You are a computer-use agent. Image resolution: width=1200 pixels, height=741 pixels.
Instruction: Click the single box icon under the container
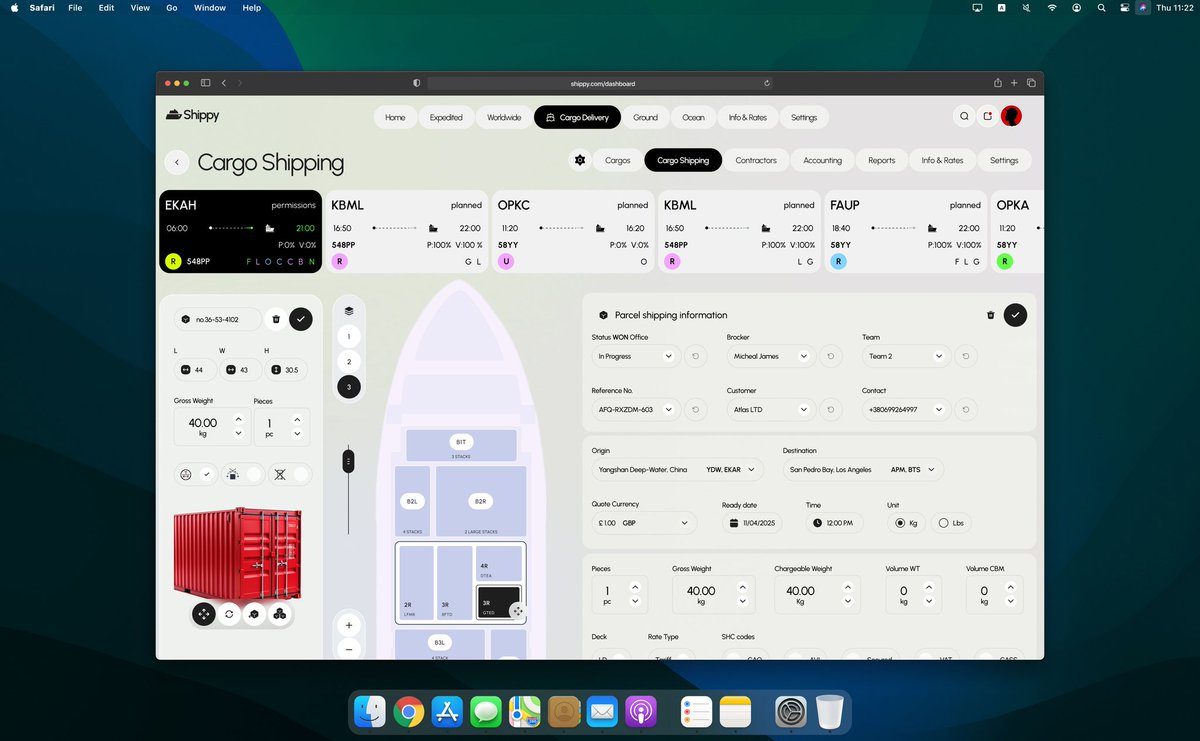(254, 614)
